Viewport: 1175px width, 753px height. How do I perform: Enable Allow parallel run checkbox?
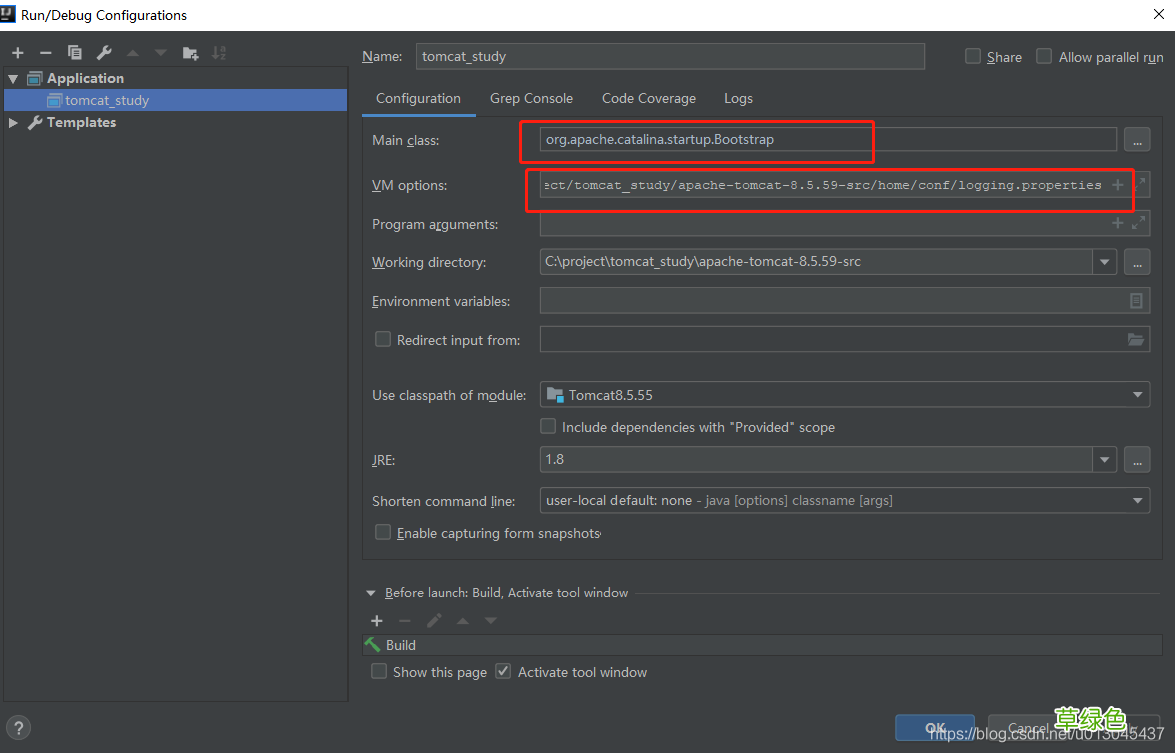(1044, 56)
